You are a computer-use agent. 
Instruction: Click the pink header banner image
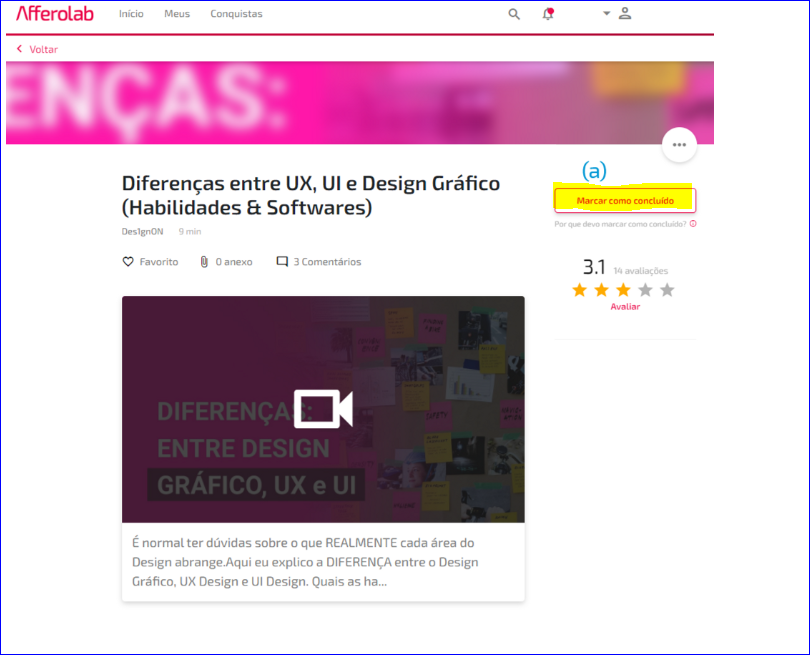pos(360,103)
